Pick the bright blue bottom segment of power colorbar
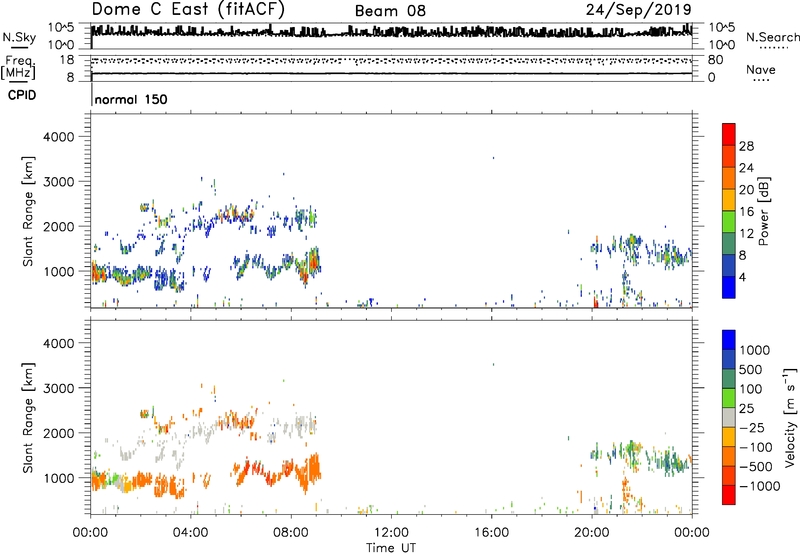Viewport: 800px width, 554px height. point(729,287)
